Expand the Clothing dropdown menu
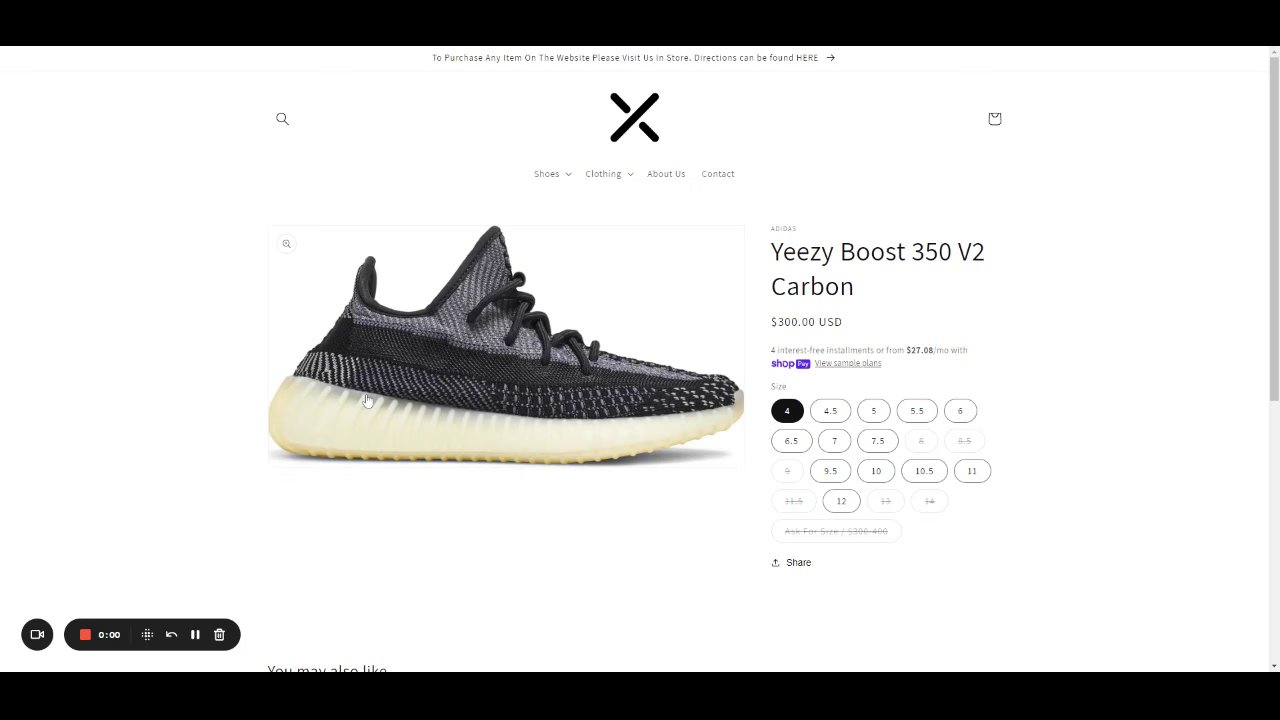Screen dimensions: 1280x720 (x=609, y=174)
